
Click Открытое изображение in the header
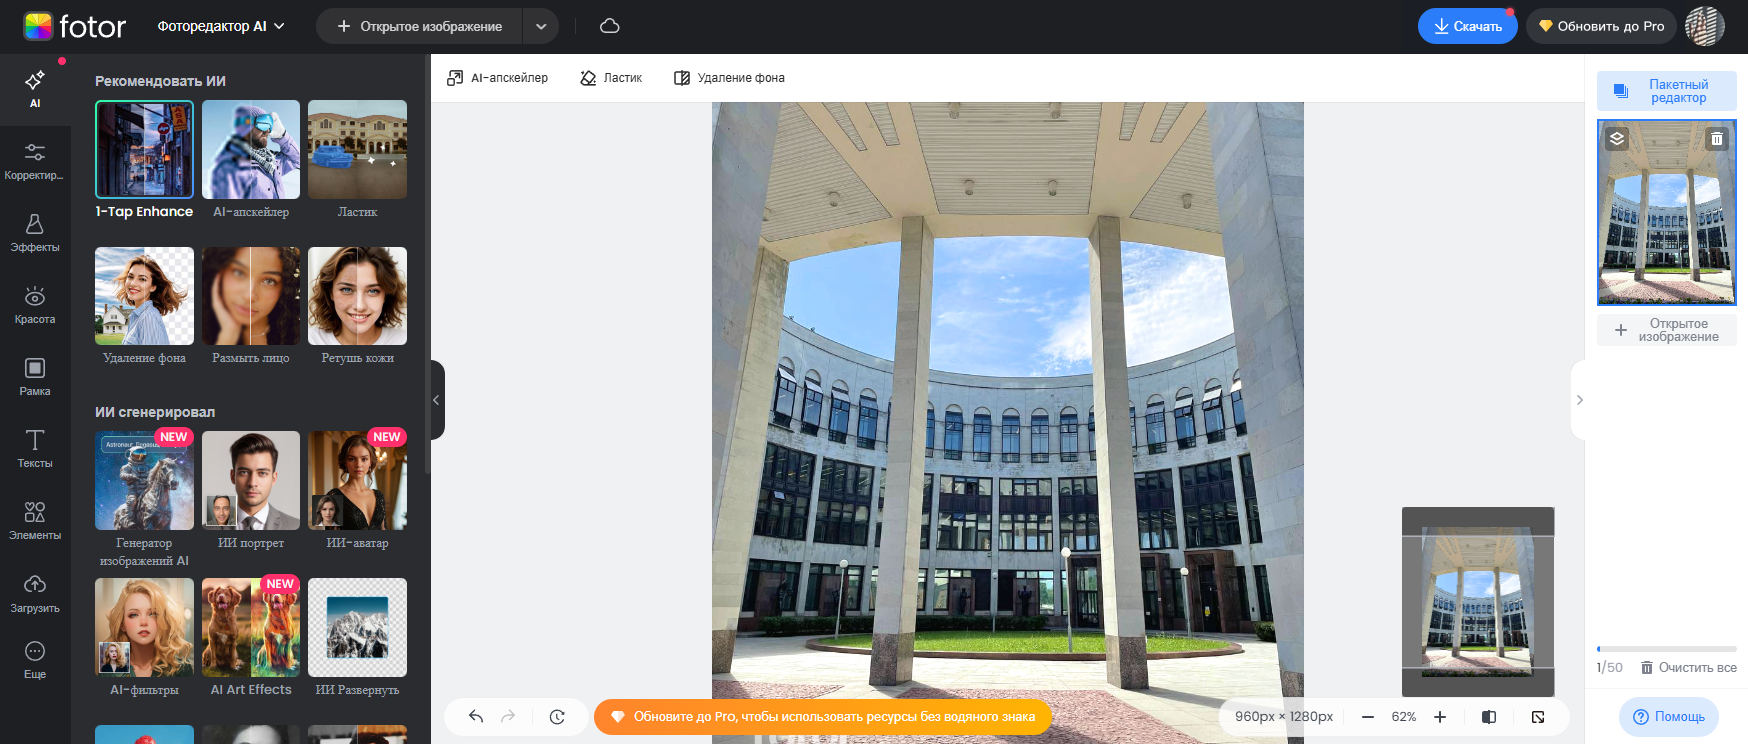pos(420,26)
